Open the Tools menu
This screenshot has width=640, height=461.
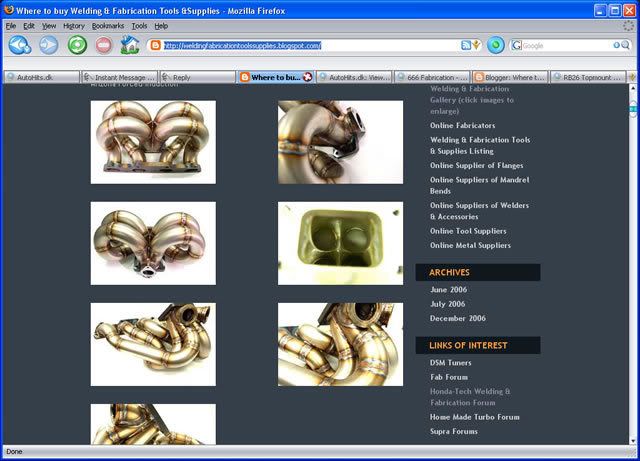coord(139,26)
